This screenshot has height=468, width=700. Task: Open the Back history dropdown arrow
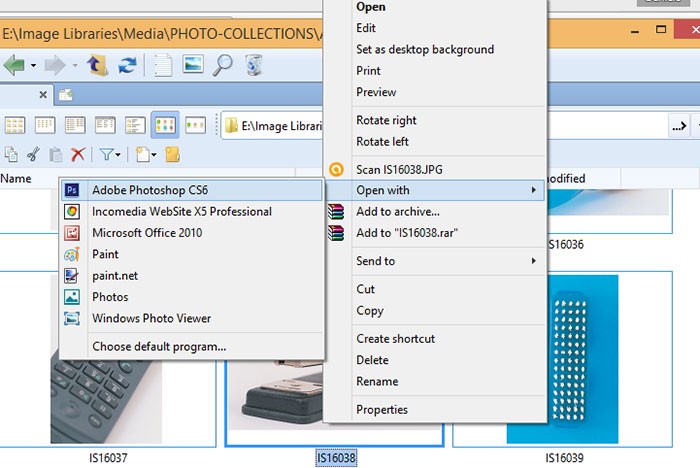(x=34, y=66)
